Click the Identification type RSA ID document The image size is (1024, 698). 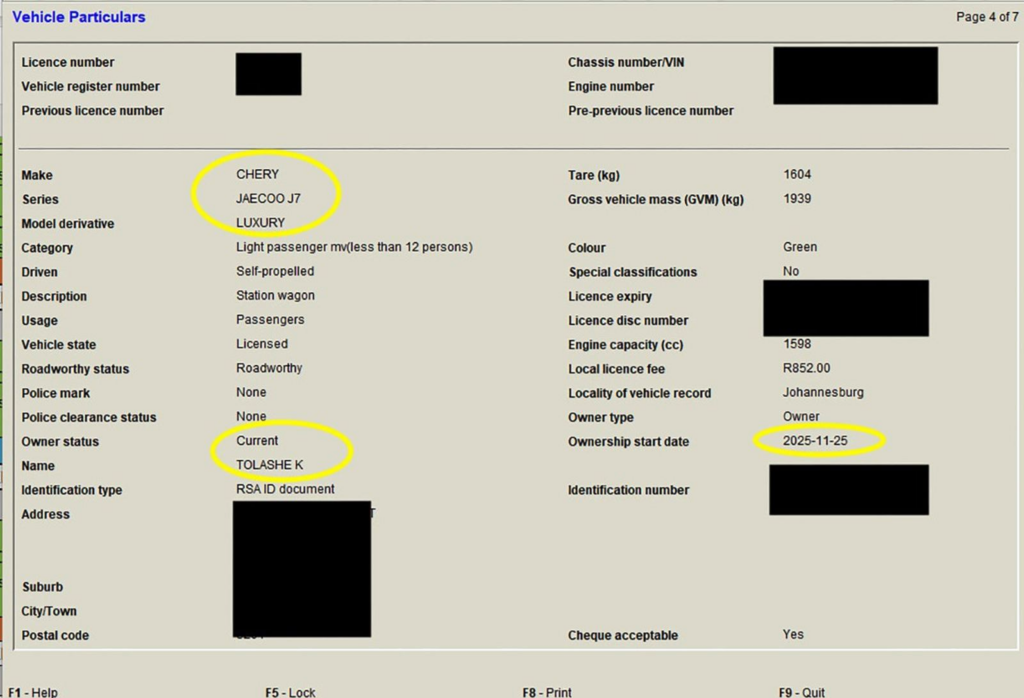[x=285, y=490]
